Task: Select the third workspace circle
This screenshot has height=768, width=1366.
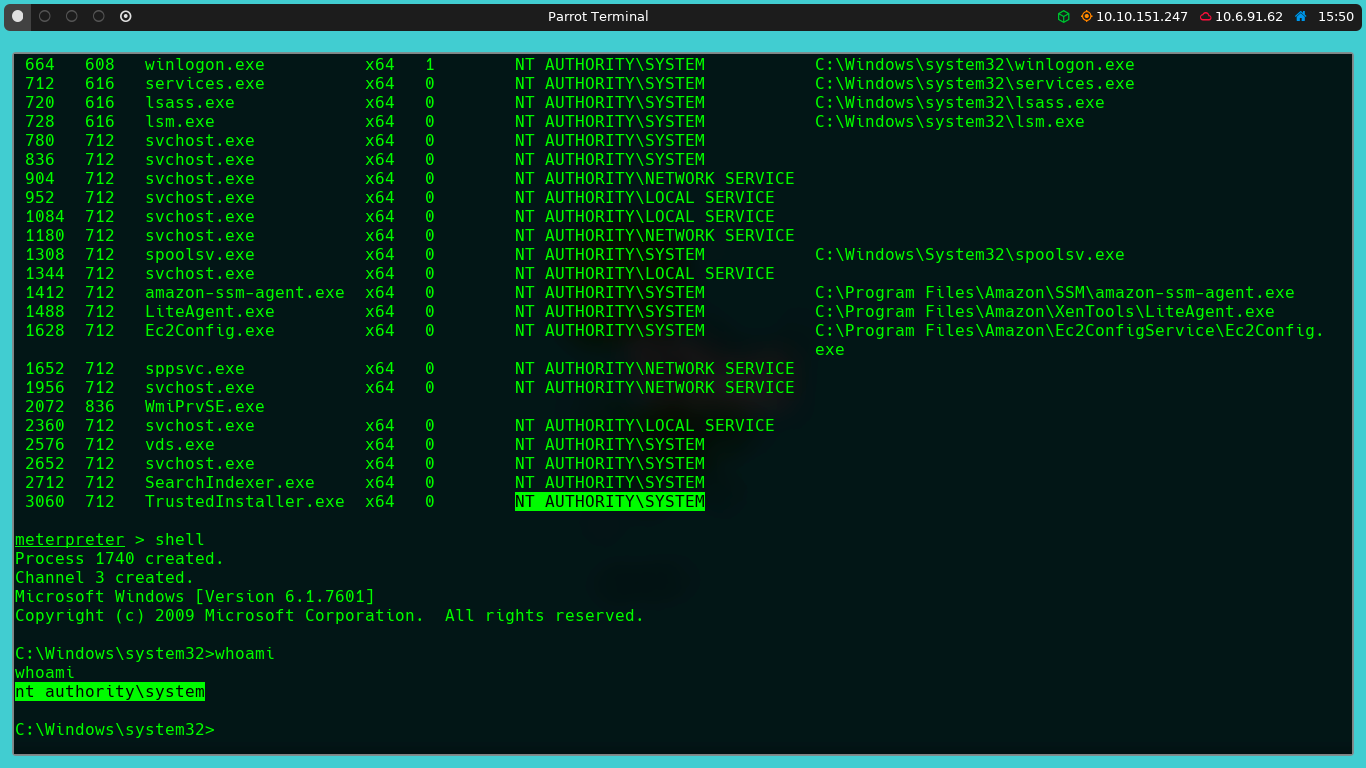Action: pos(71,16)
